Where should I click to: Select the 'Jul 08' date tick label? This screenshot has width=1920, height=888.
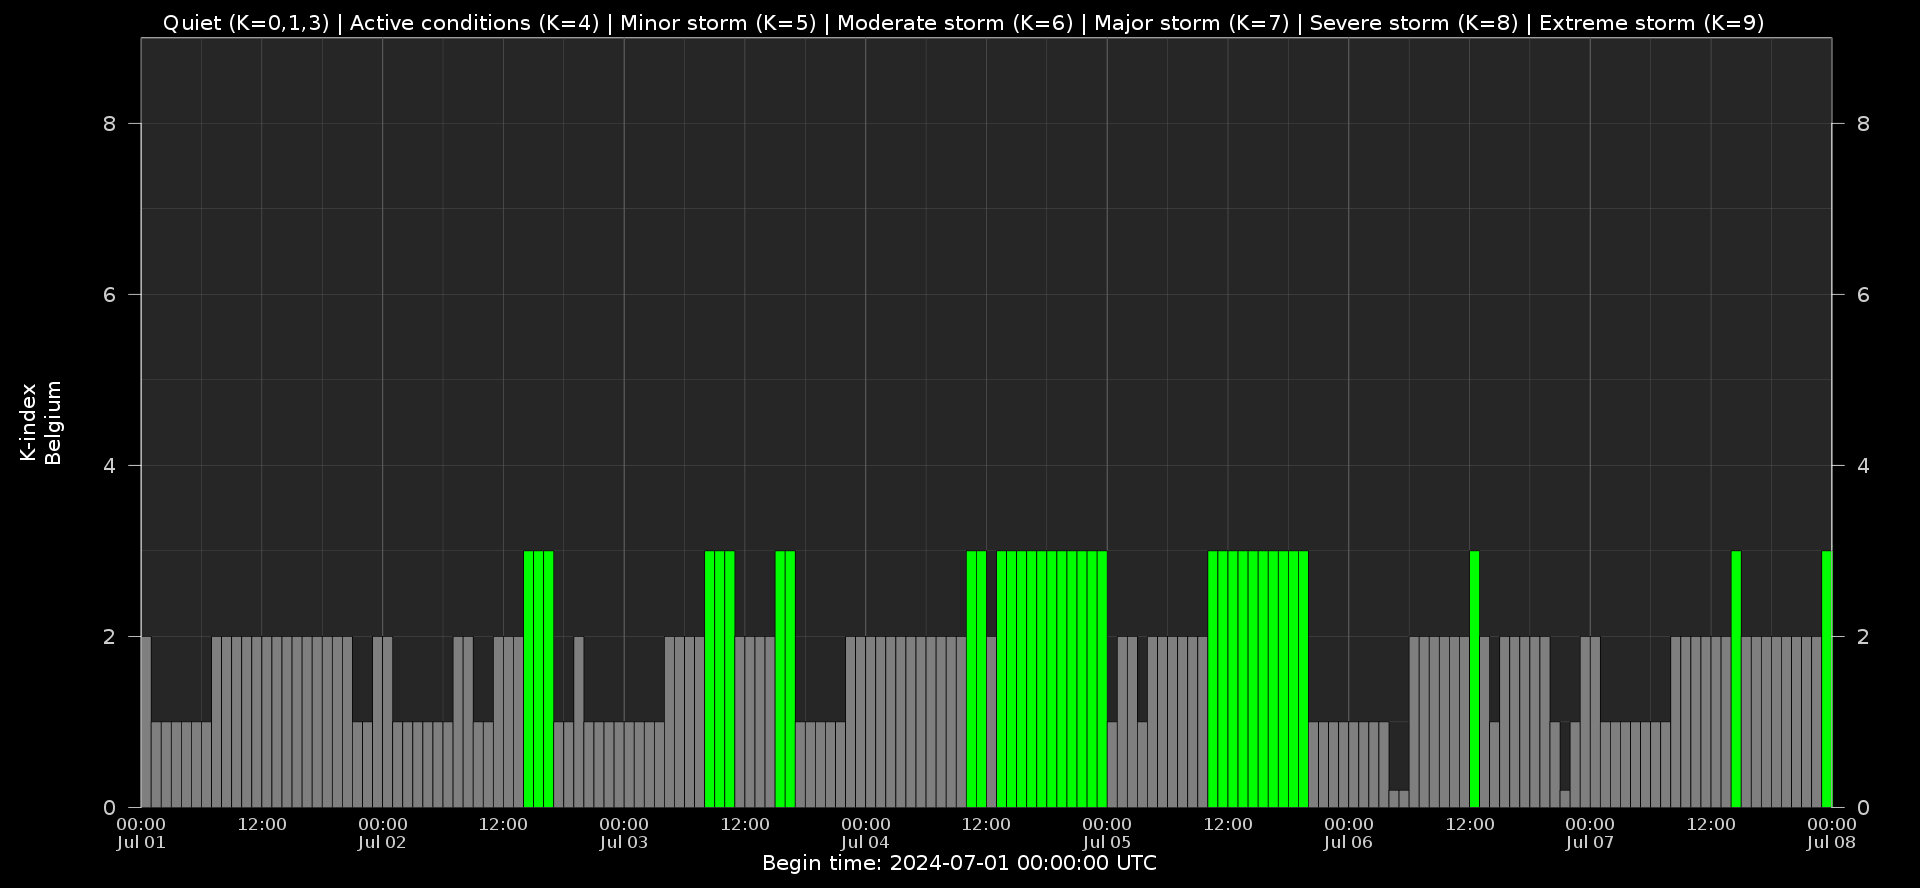(x=1831, y=842)
